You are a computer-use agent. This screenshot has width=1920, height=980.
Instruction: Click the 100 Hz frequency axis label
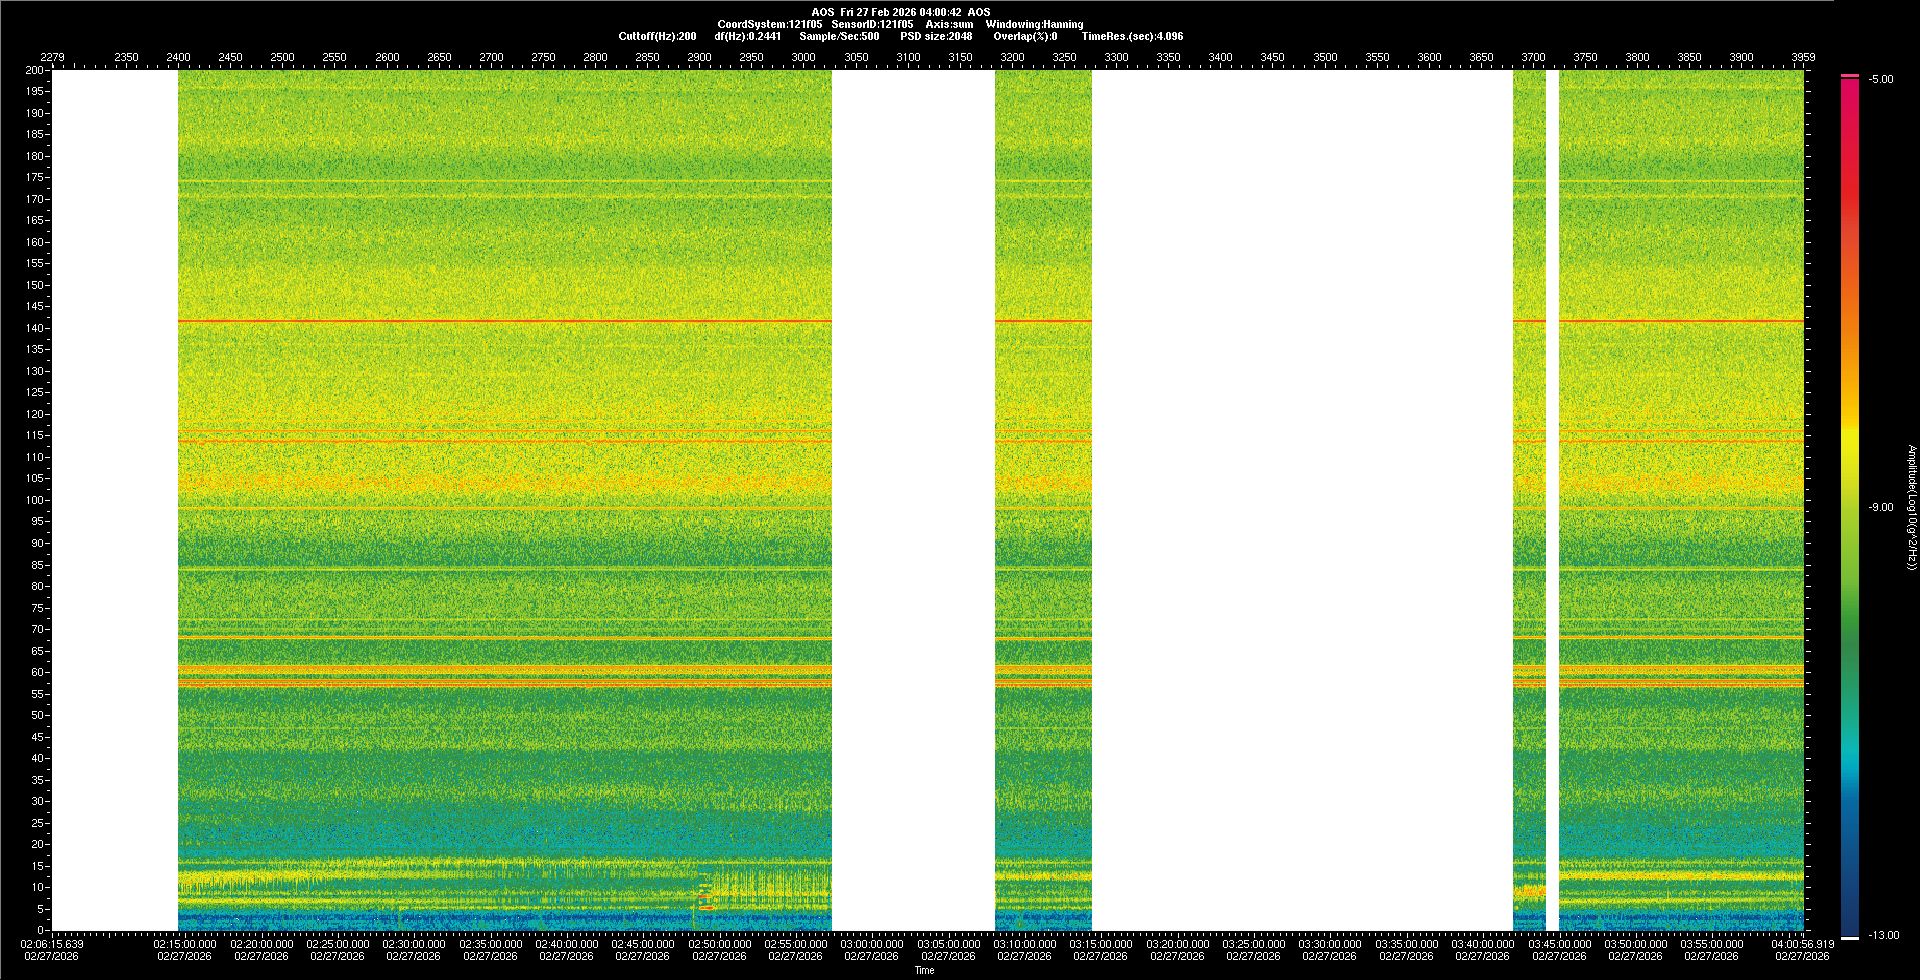click(x=35, y=500)
